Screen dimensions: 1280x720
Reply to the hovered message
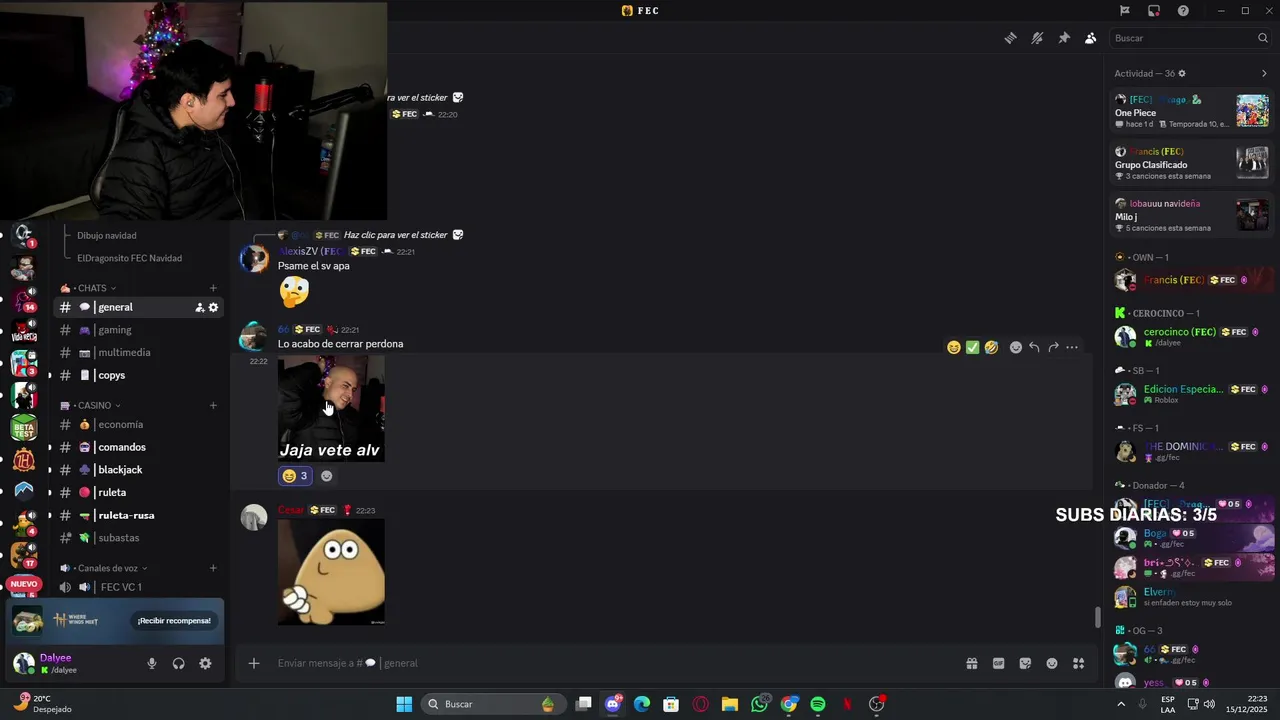(1034, 347)
